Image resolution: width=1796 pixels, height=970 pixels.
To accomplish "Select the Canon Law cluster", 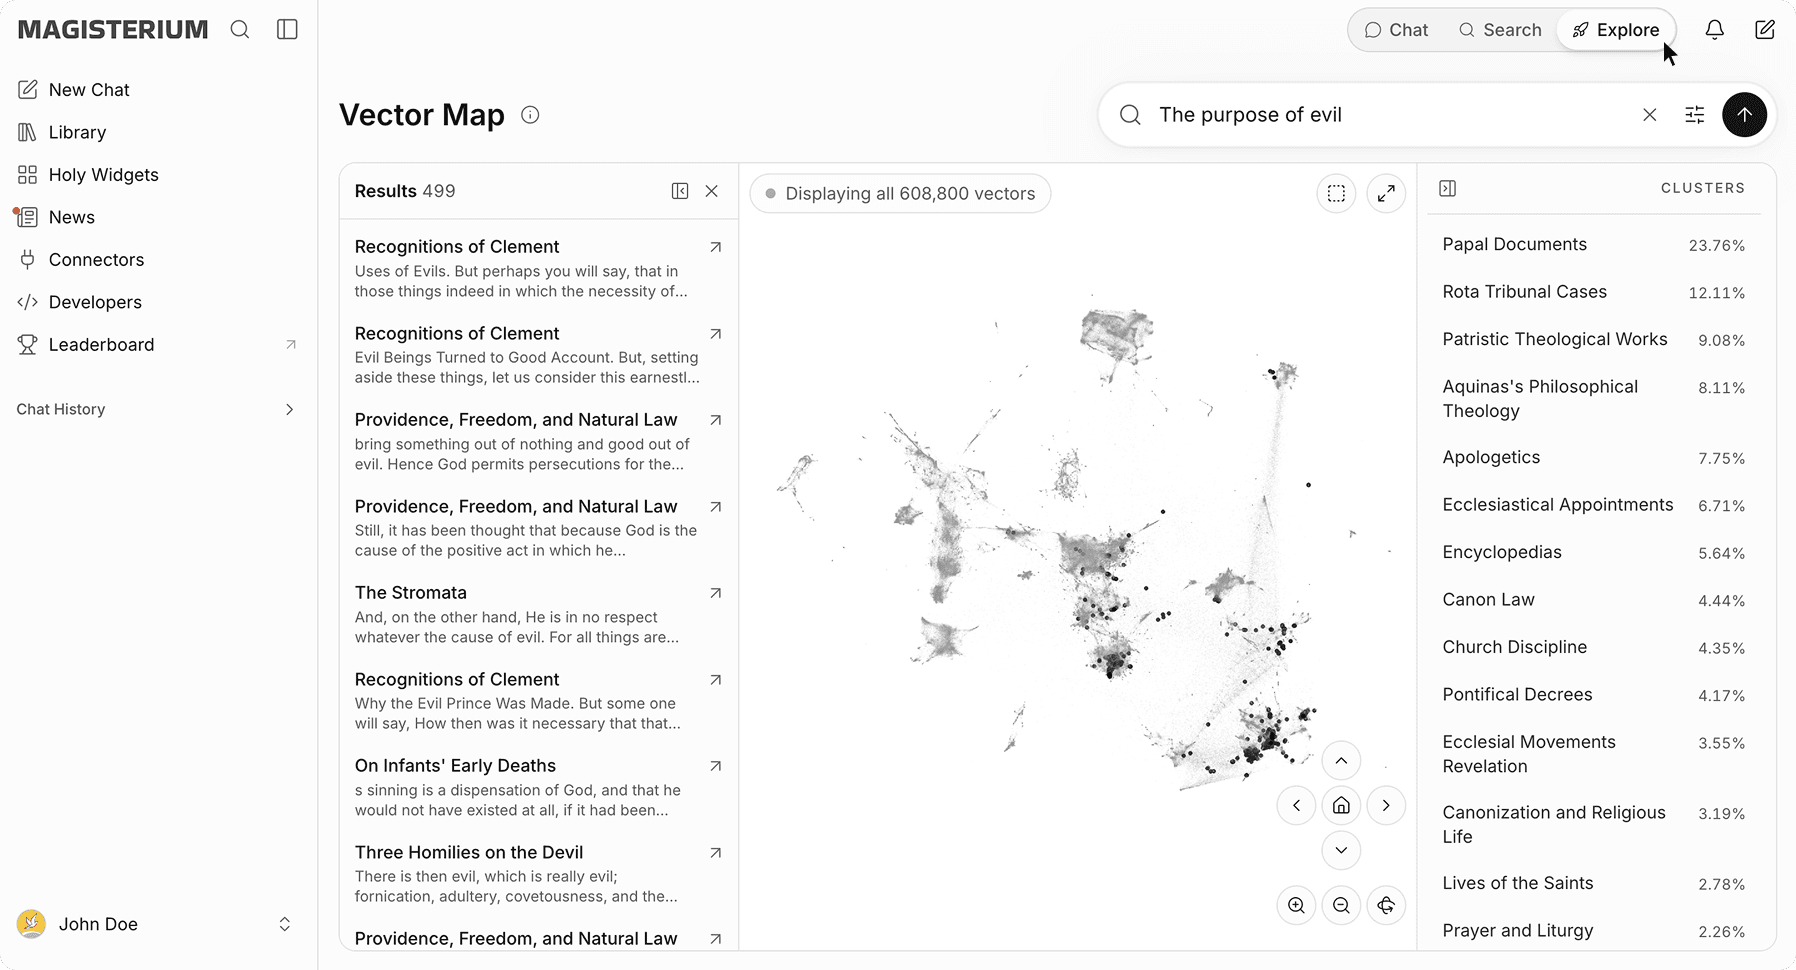I will 1594,600.
